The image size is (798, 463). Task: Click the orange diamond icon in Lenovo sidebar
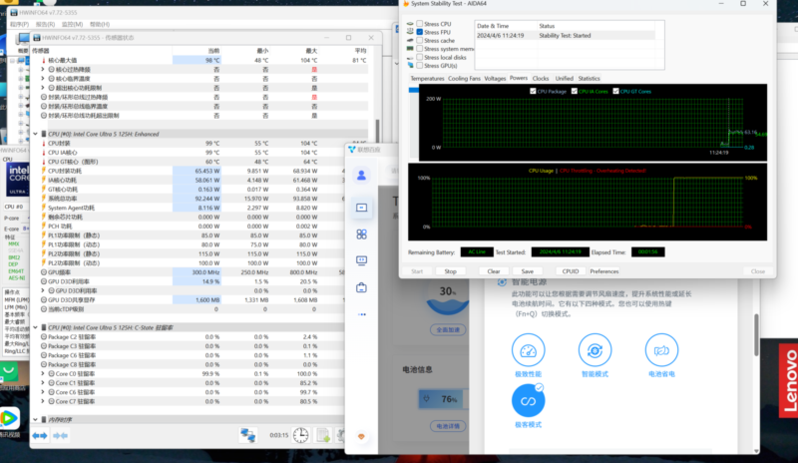(x=361, y=437)
